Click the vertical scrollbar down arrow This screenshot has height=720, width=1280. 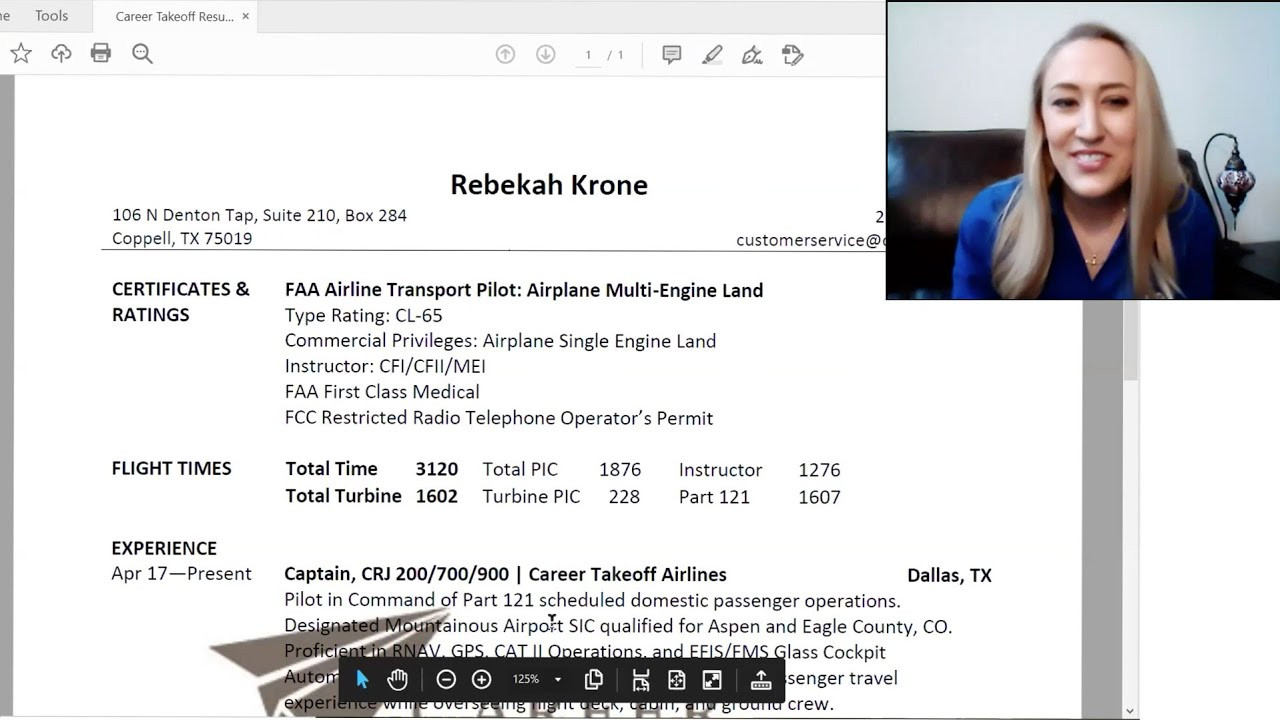[x=1130, y=711]
